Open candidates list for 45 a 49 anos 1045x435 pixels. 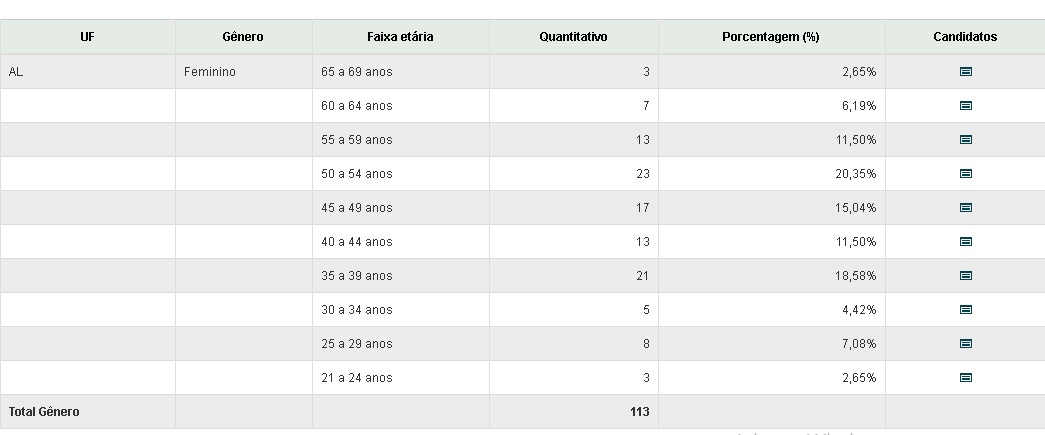coord(966,208)
